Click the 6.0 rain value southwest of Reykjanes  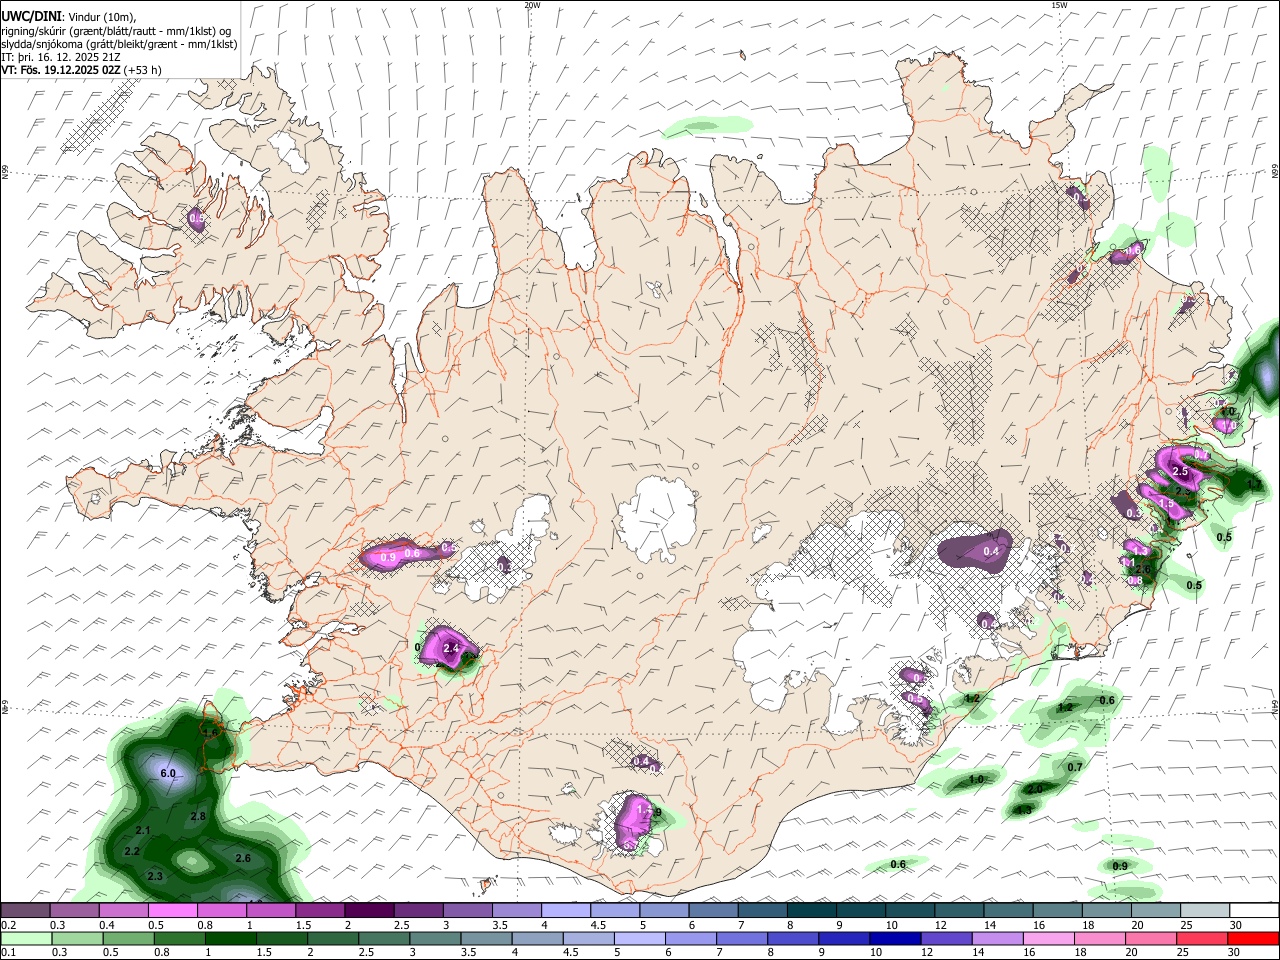[x=168, y=773]
